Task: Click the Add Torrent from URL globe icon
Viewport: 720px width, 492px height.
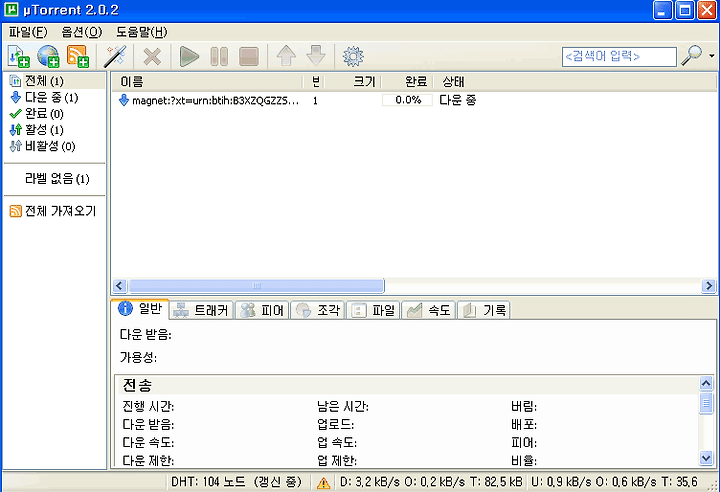Action: [x=48, y=57]
